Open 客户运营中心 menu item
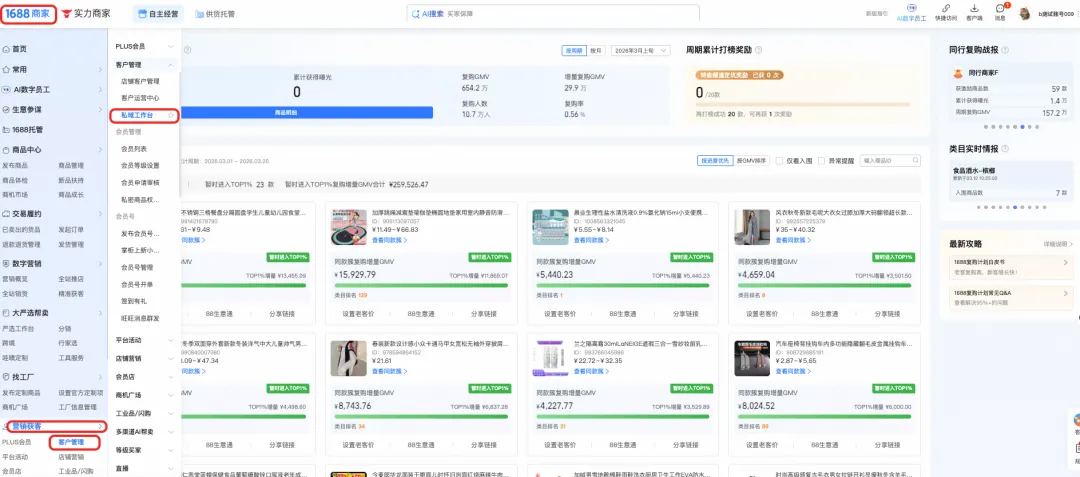Image resolution: width=1080 pixels, height=477 pixels. [x=140, y=98]
